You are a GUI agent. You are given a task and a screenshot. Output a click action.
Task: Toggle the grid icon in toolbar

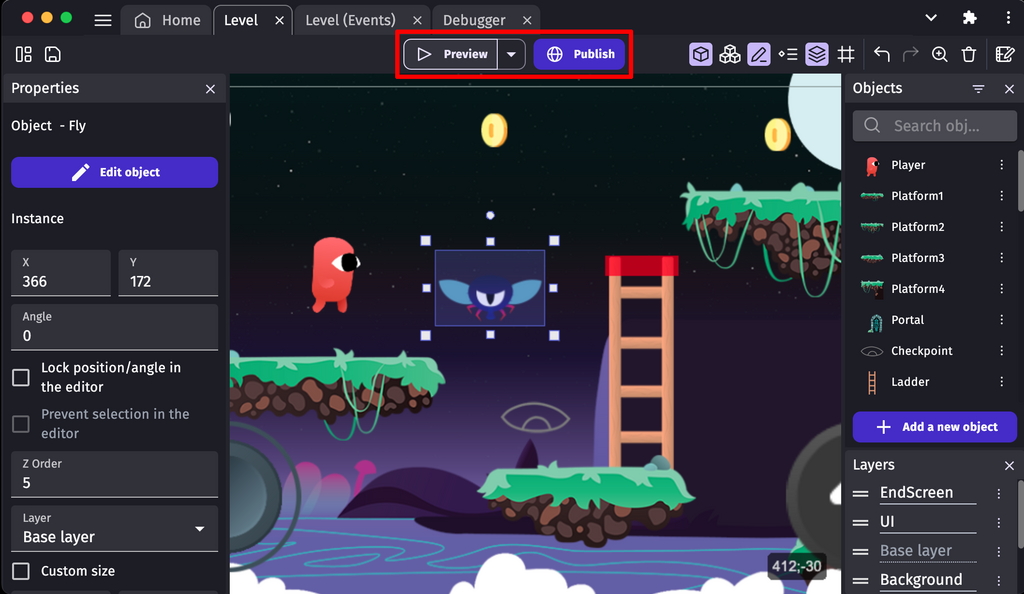846,54
